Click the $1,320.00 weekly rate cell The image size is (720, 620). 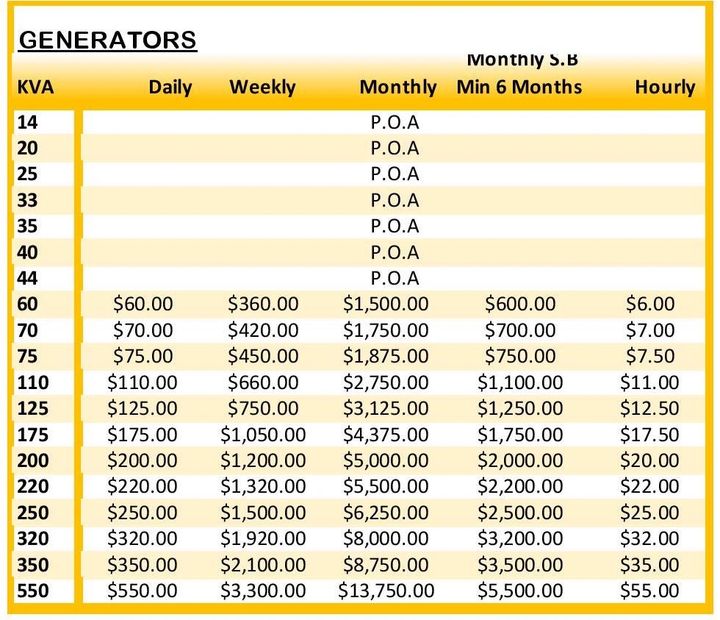263,486
